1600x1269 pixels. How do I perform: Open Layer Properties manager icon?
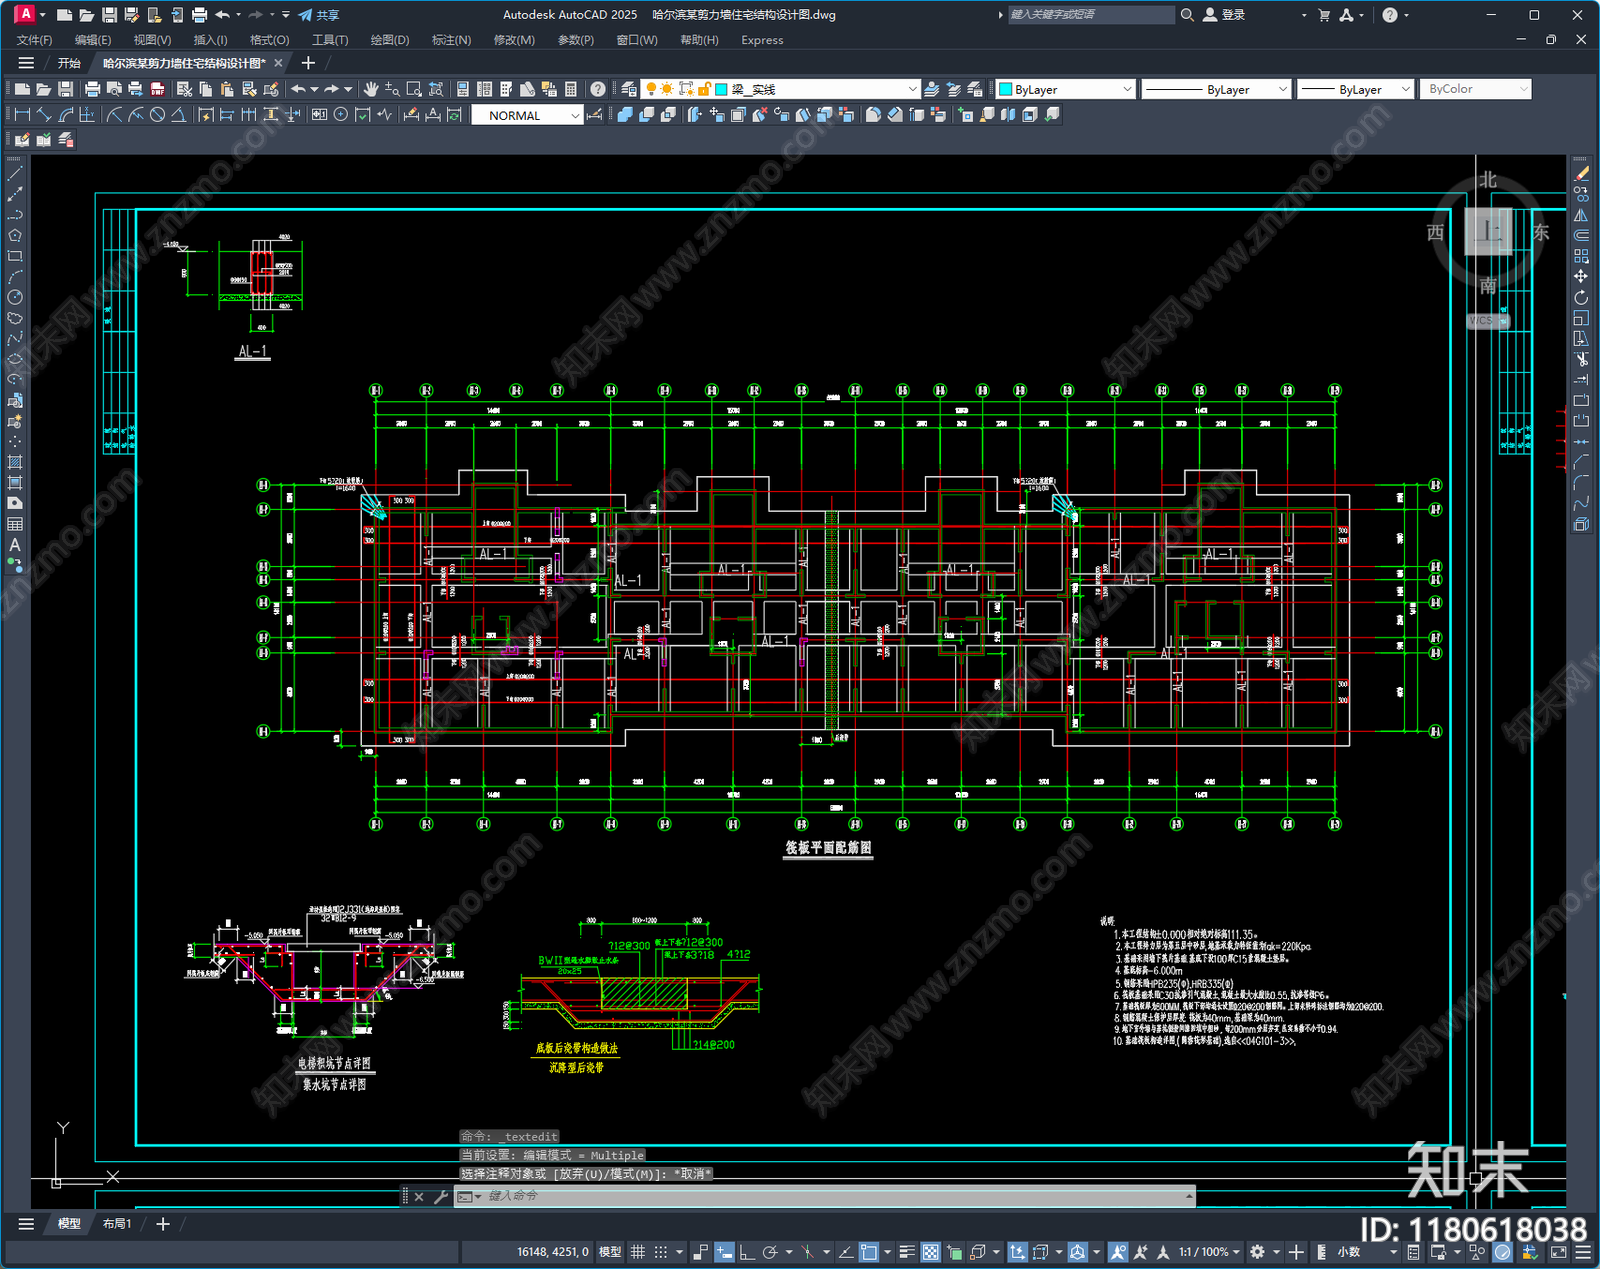click(x=629, y=89)
